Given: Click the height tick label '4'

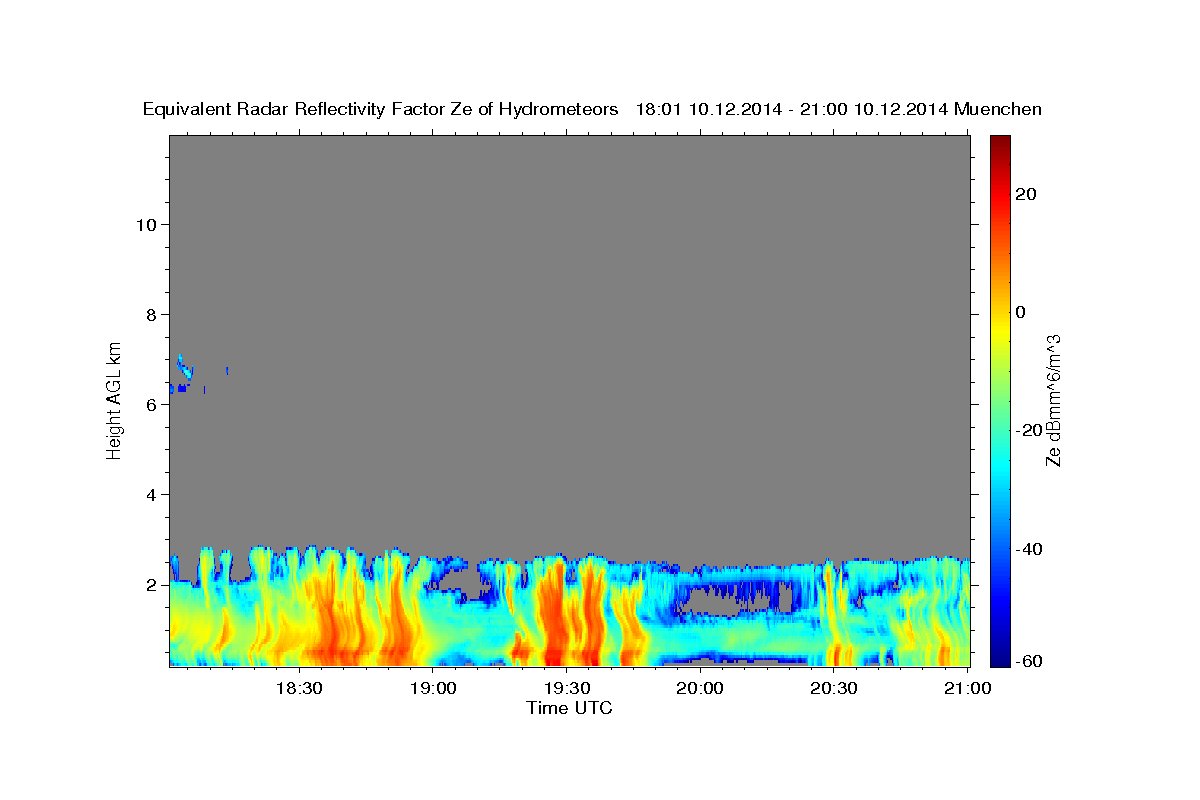Looking at the screenshot, I should (x=149, y=495).
